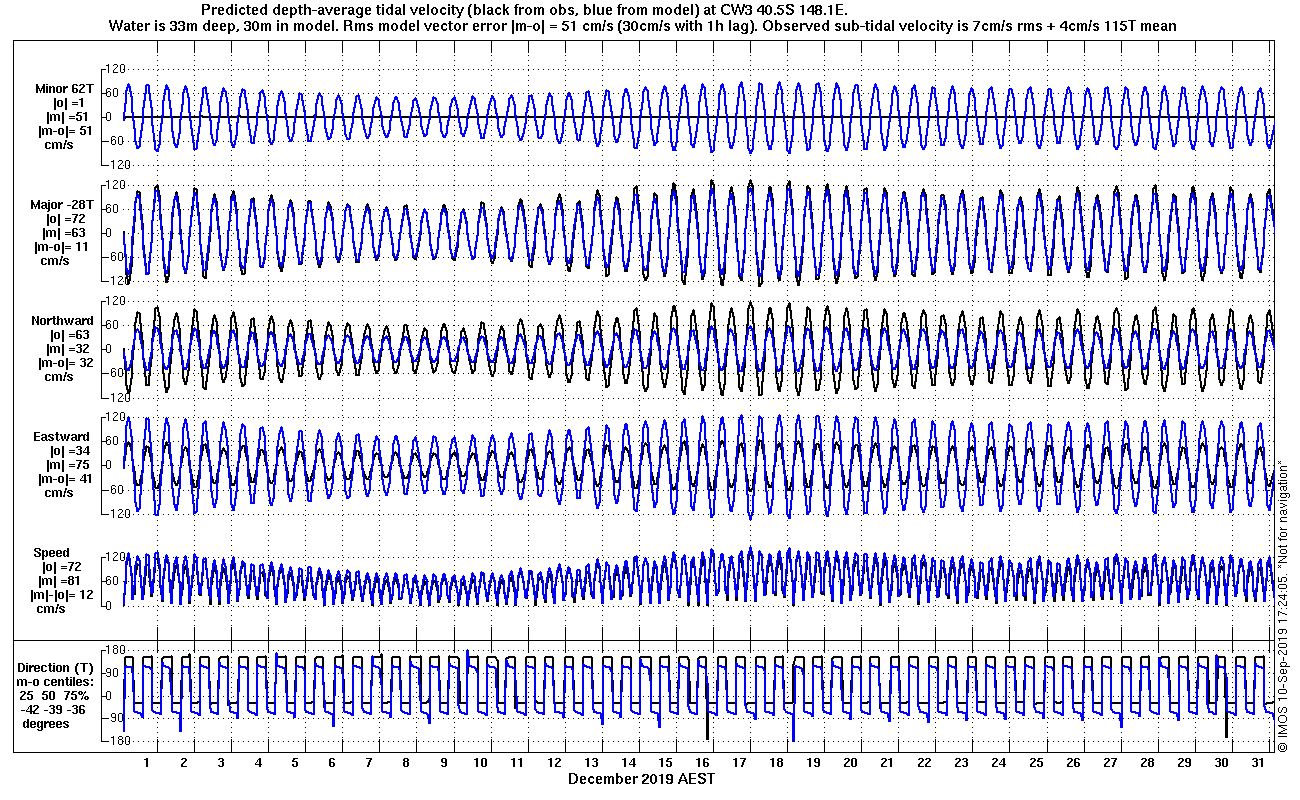The height and width of the screenshot is (800, 1300).
Task: Click the day '25' tick label
Action: [1036, 763]
